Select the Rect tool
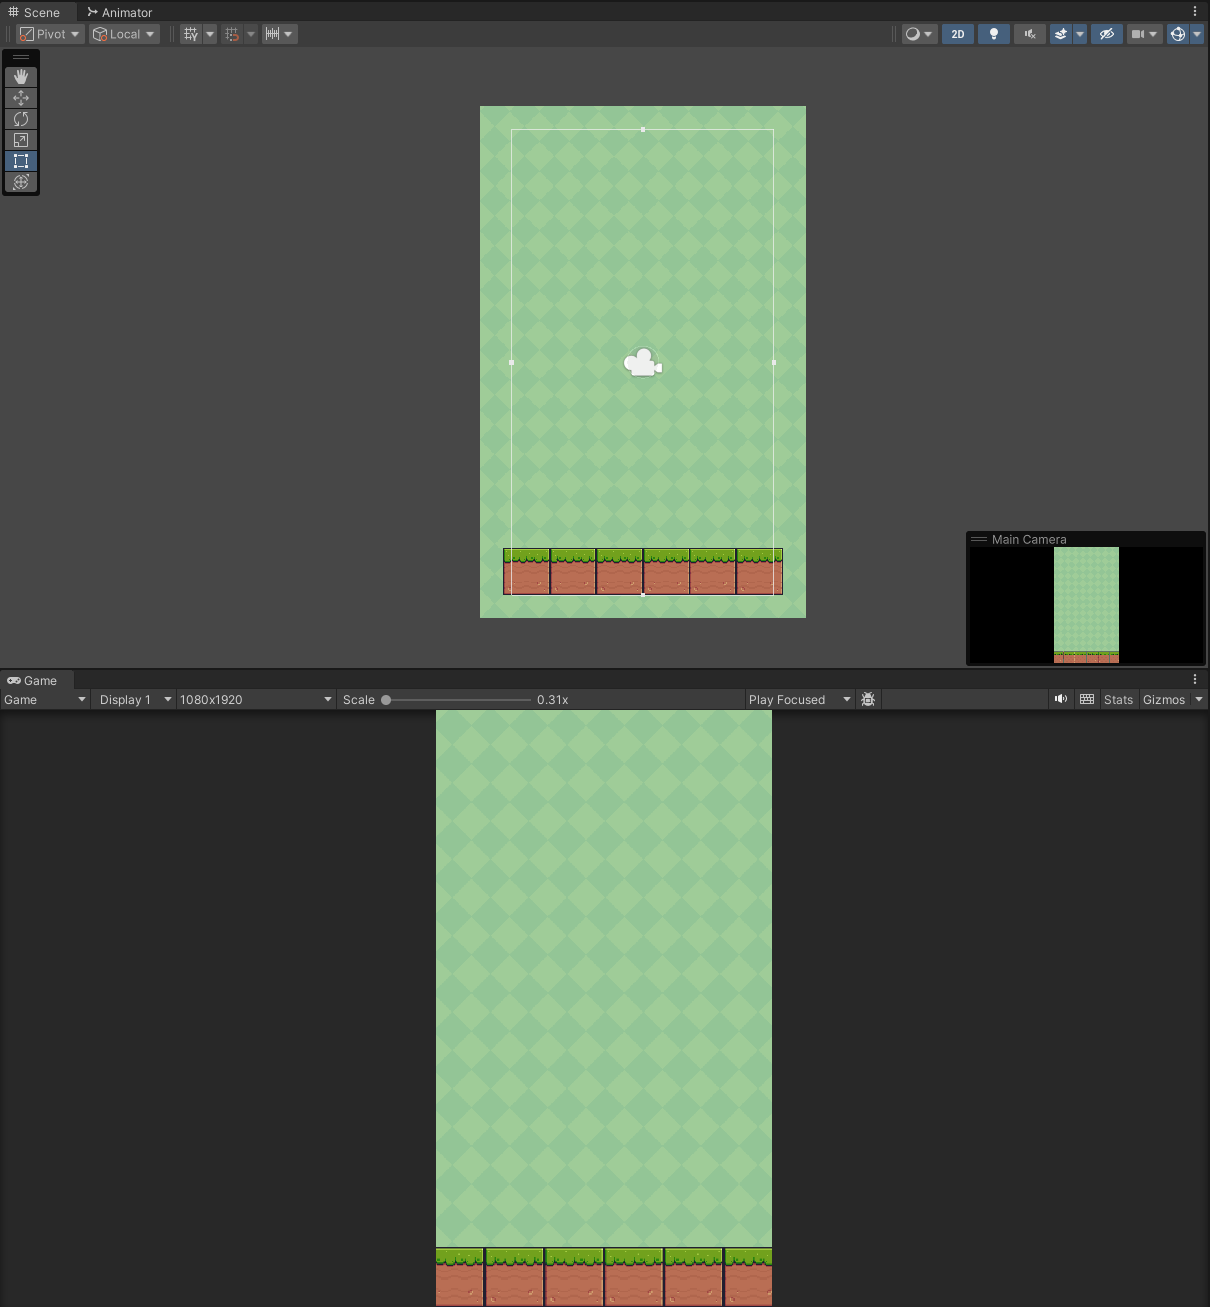Viewport: 1210px width, 1307px height. tap(21, 161)
